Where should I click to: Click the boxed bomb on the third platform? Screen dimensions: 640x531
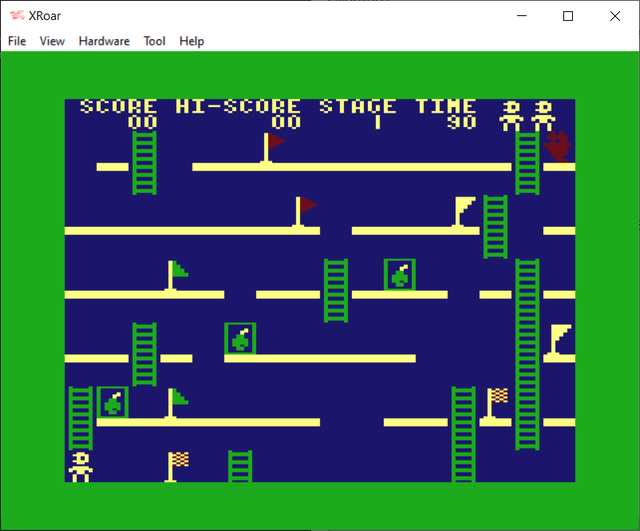point(400,275)
